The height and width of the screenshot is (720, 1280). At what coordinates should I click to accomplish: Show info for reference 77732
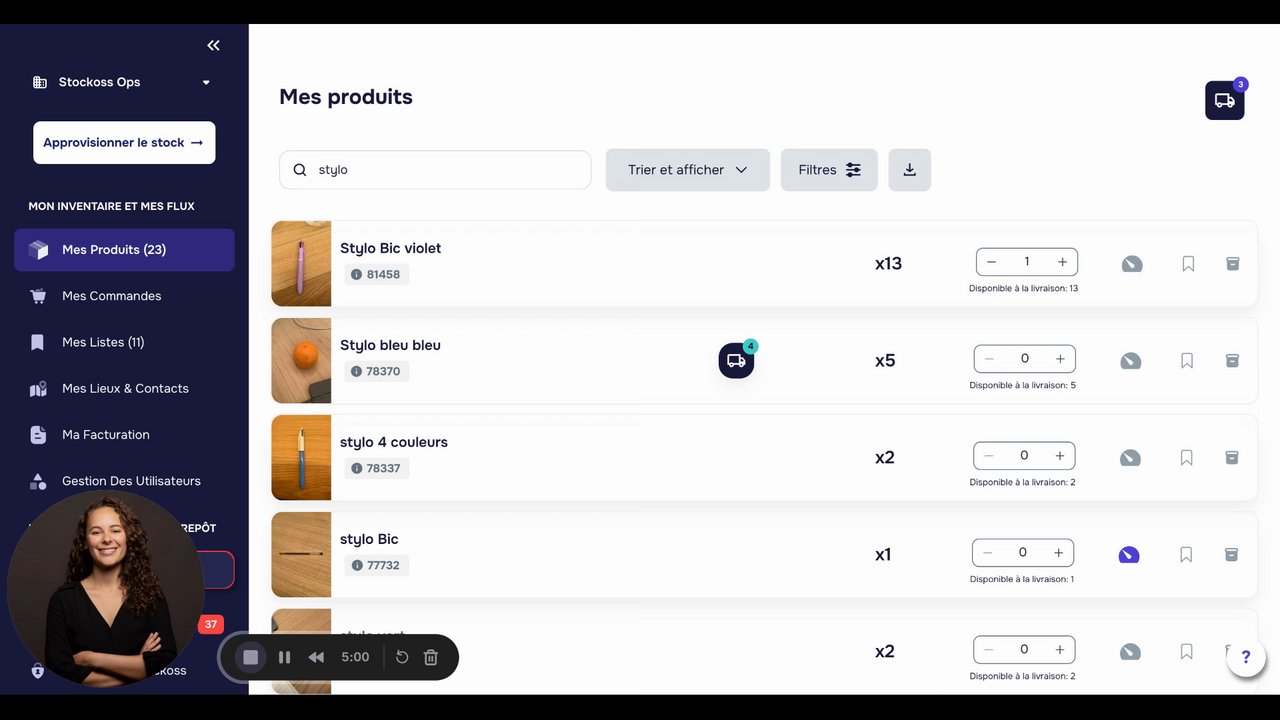357,566
